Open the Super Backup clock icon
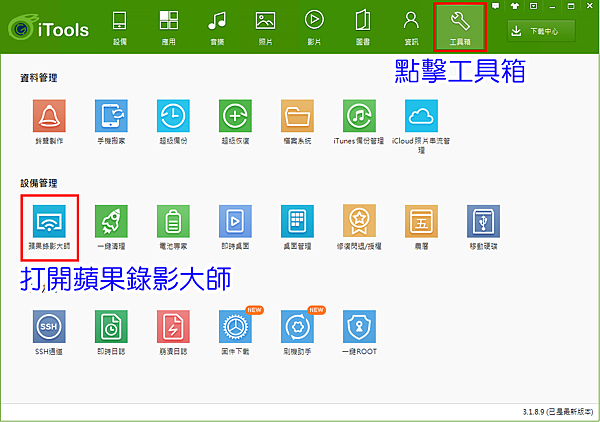 173,116
